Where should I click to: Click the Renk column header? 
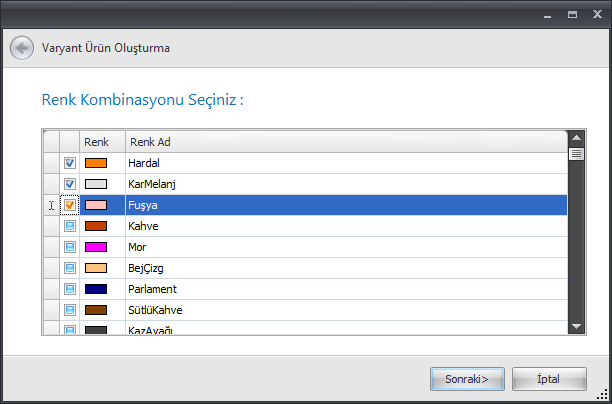(x=96, y=142)
